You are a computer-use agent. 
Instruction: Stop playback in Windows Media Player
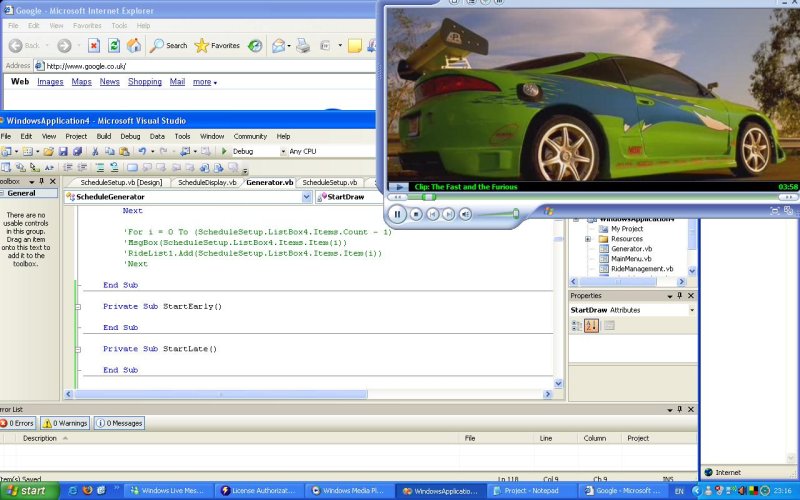click(416, 213)
